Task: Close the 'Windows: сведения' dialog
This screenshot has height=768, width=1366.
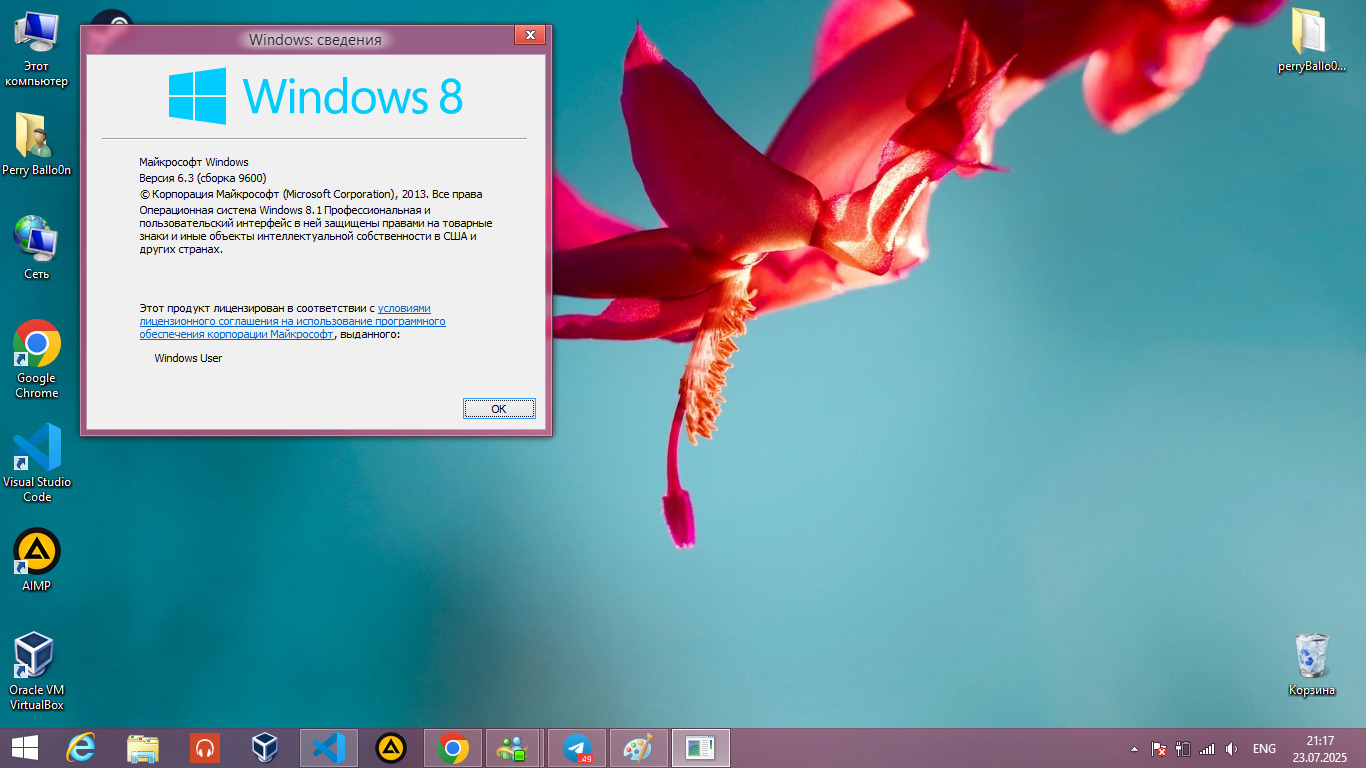Action: [529, 36]
